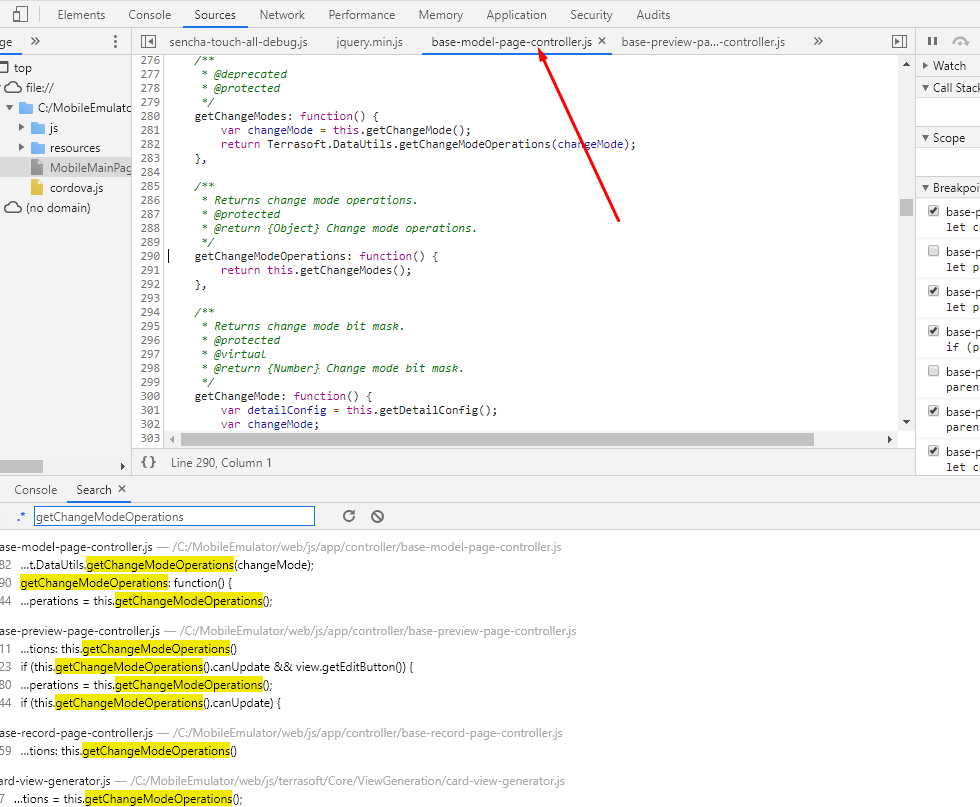Open the Application tab
The image size is (980, 807).
click(x=516, y=14)
